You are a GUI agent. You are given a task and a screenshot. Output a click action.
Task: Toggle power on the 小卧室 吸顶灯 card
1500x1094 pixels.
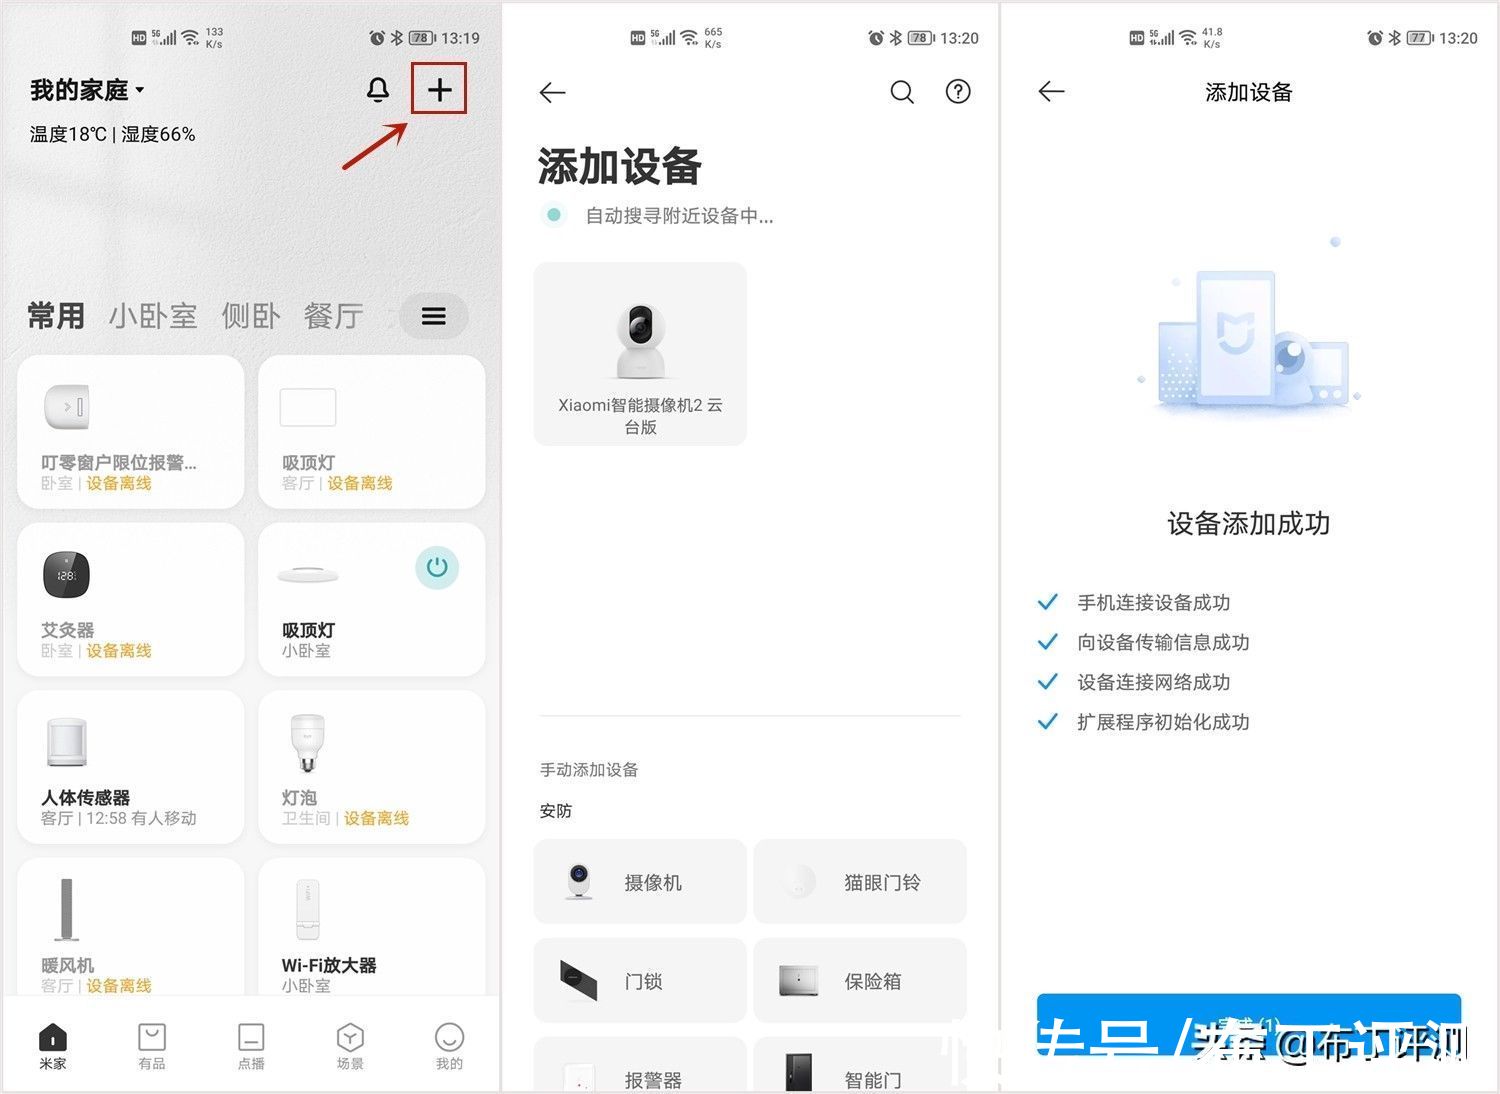[x=437, y=567]
